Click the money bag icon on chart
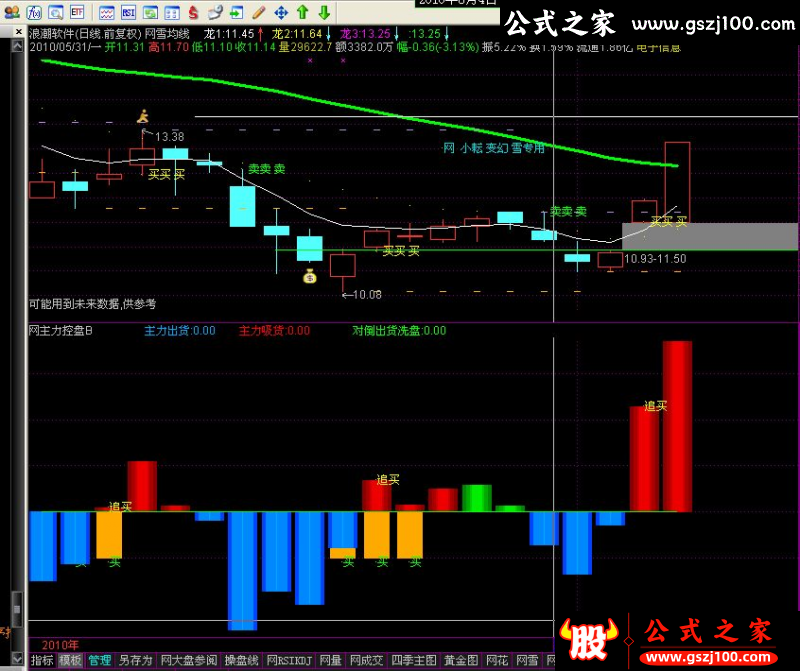 (310, 276)
